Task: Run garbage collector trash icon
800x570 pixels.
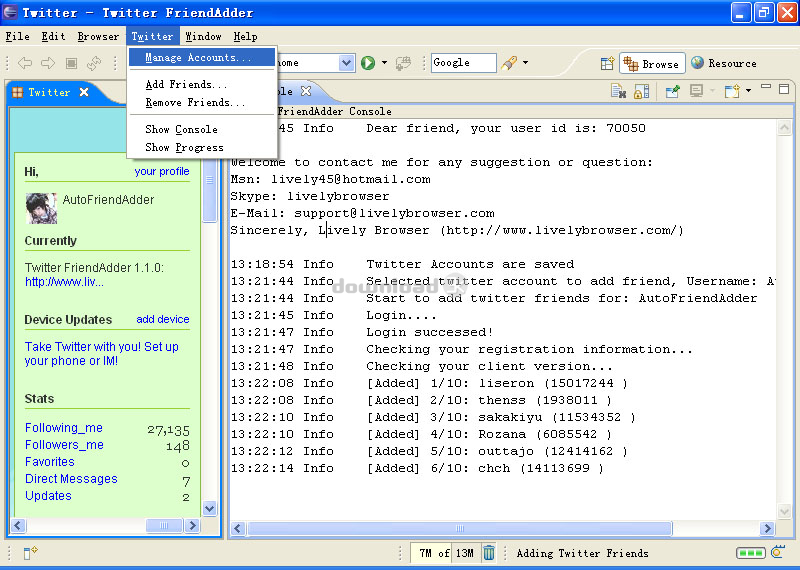Action: (x=489, y=553)
